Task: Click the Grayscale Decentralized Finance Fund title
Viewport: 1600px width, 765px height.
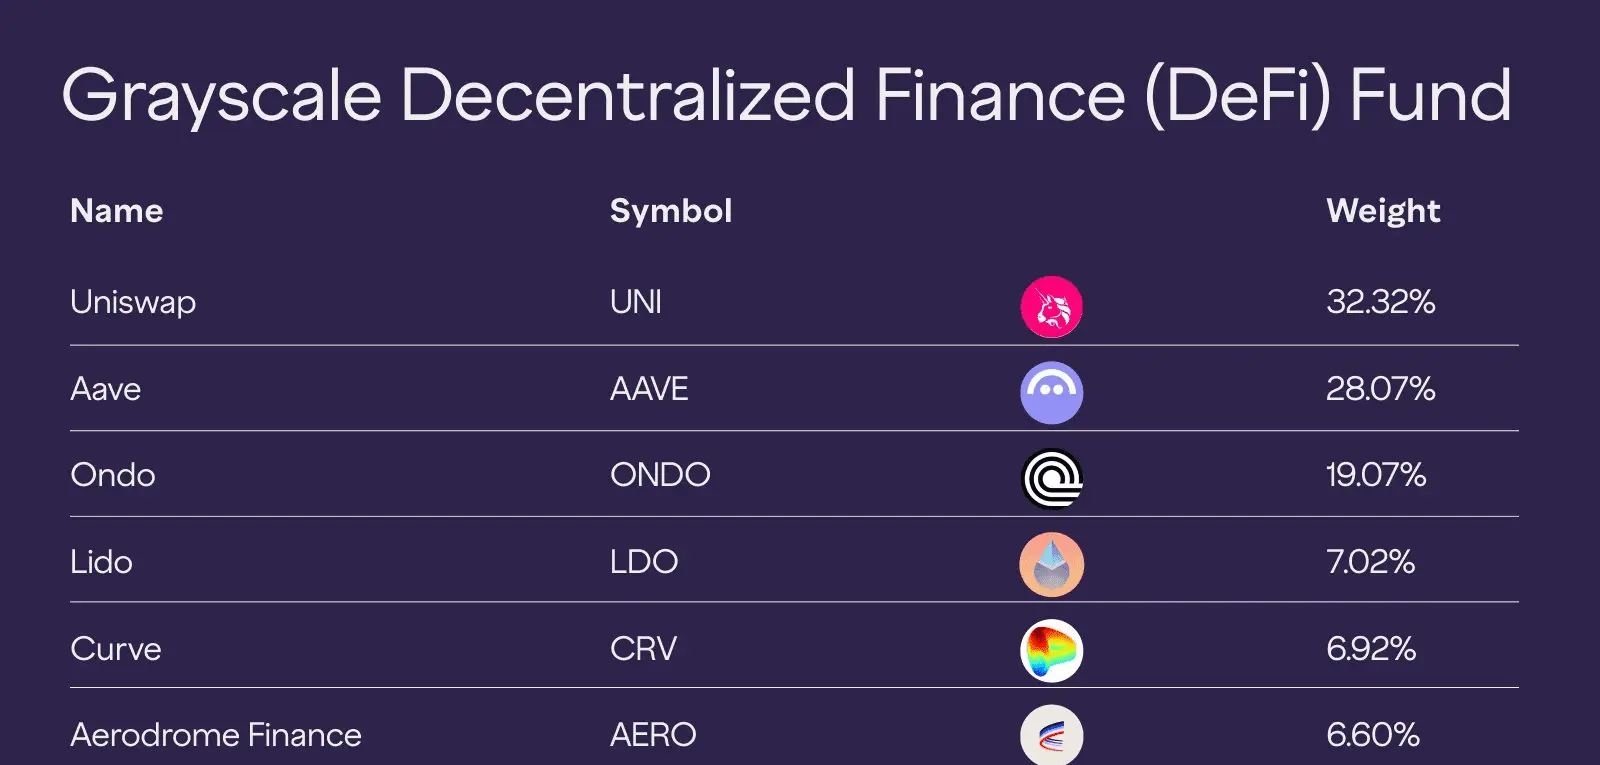Action: (786, 97)
